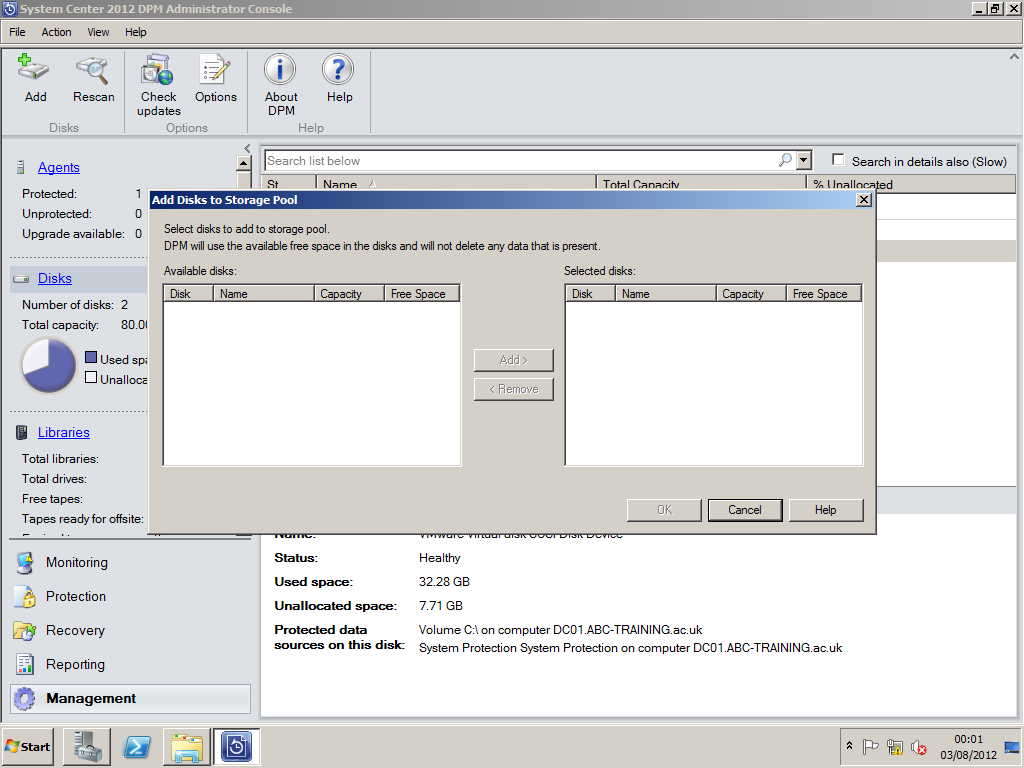The image size is (1024, 768).
Task: Click the Monitoring workspace icon
Action: pos(25,562)
